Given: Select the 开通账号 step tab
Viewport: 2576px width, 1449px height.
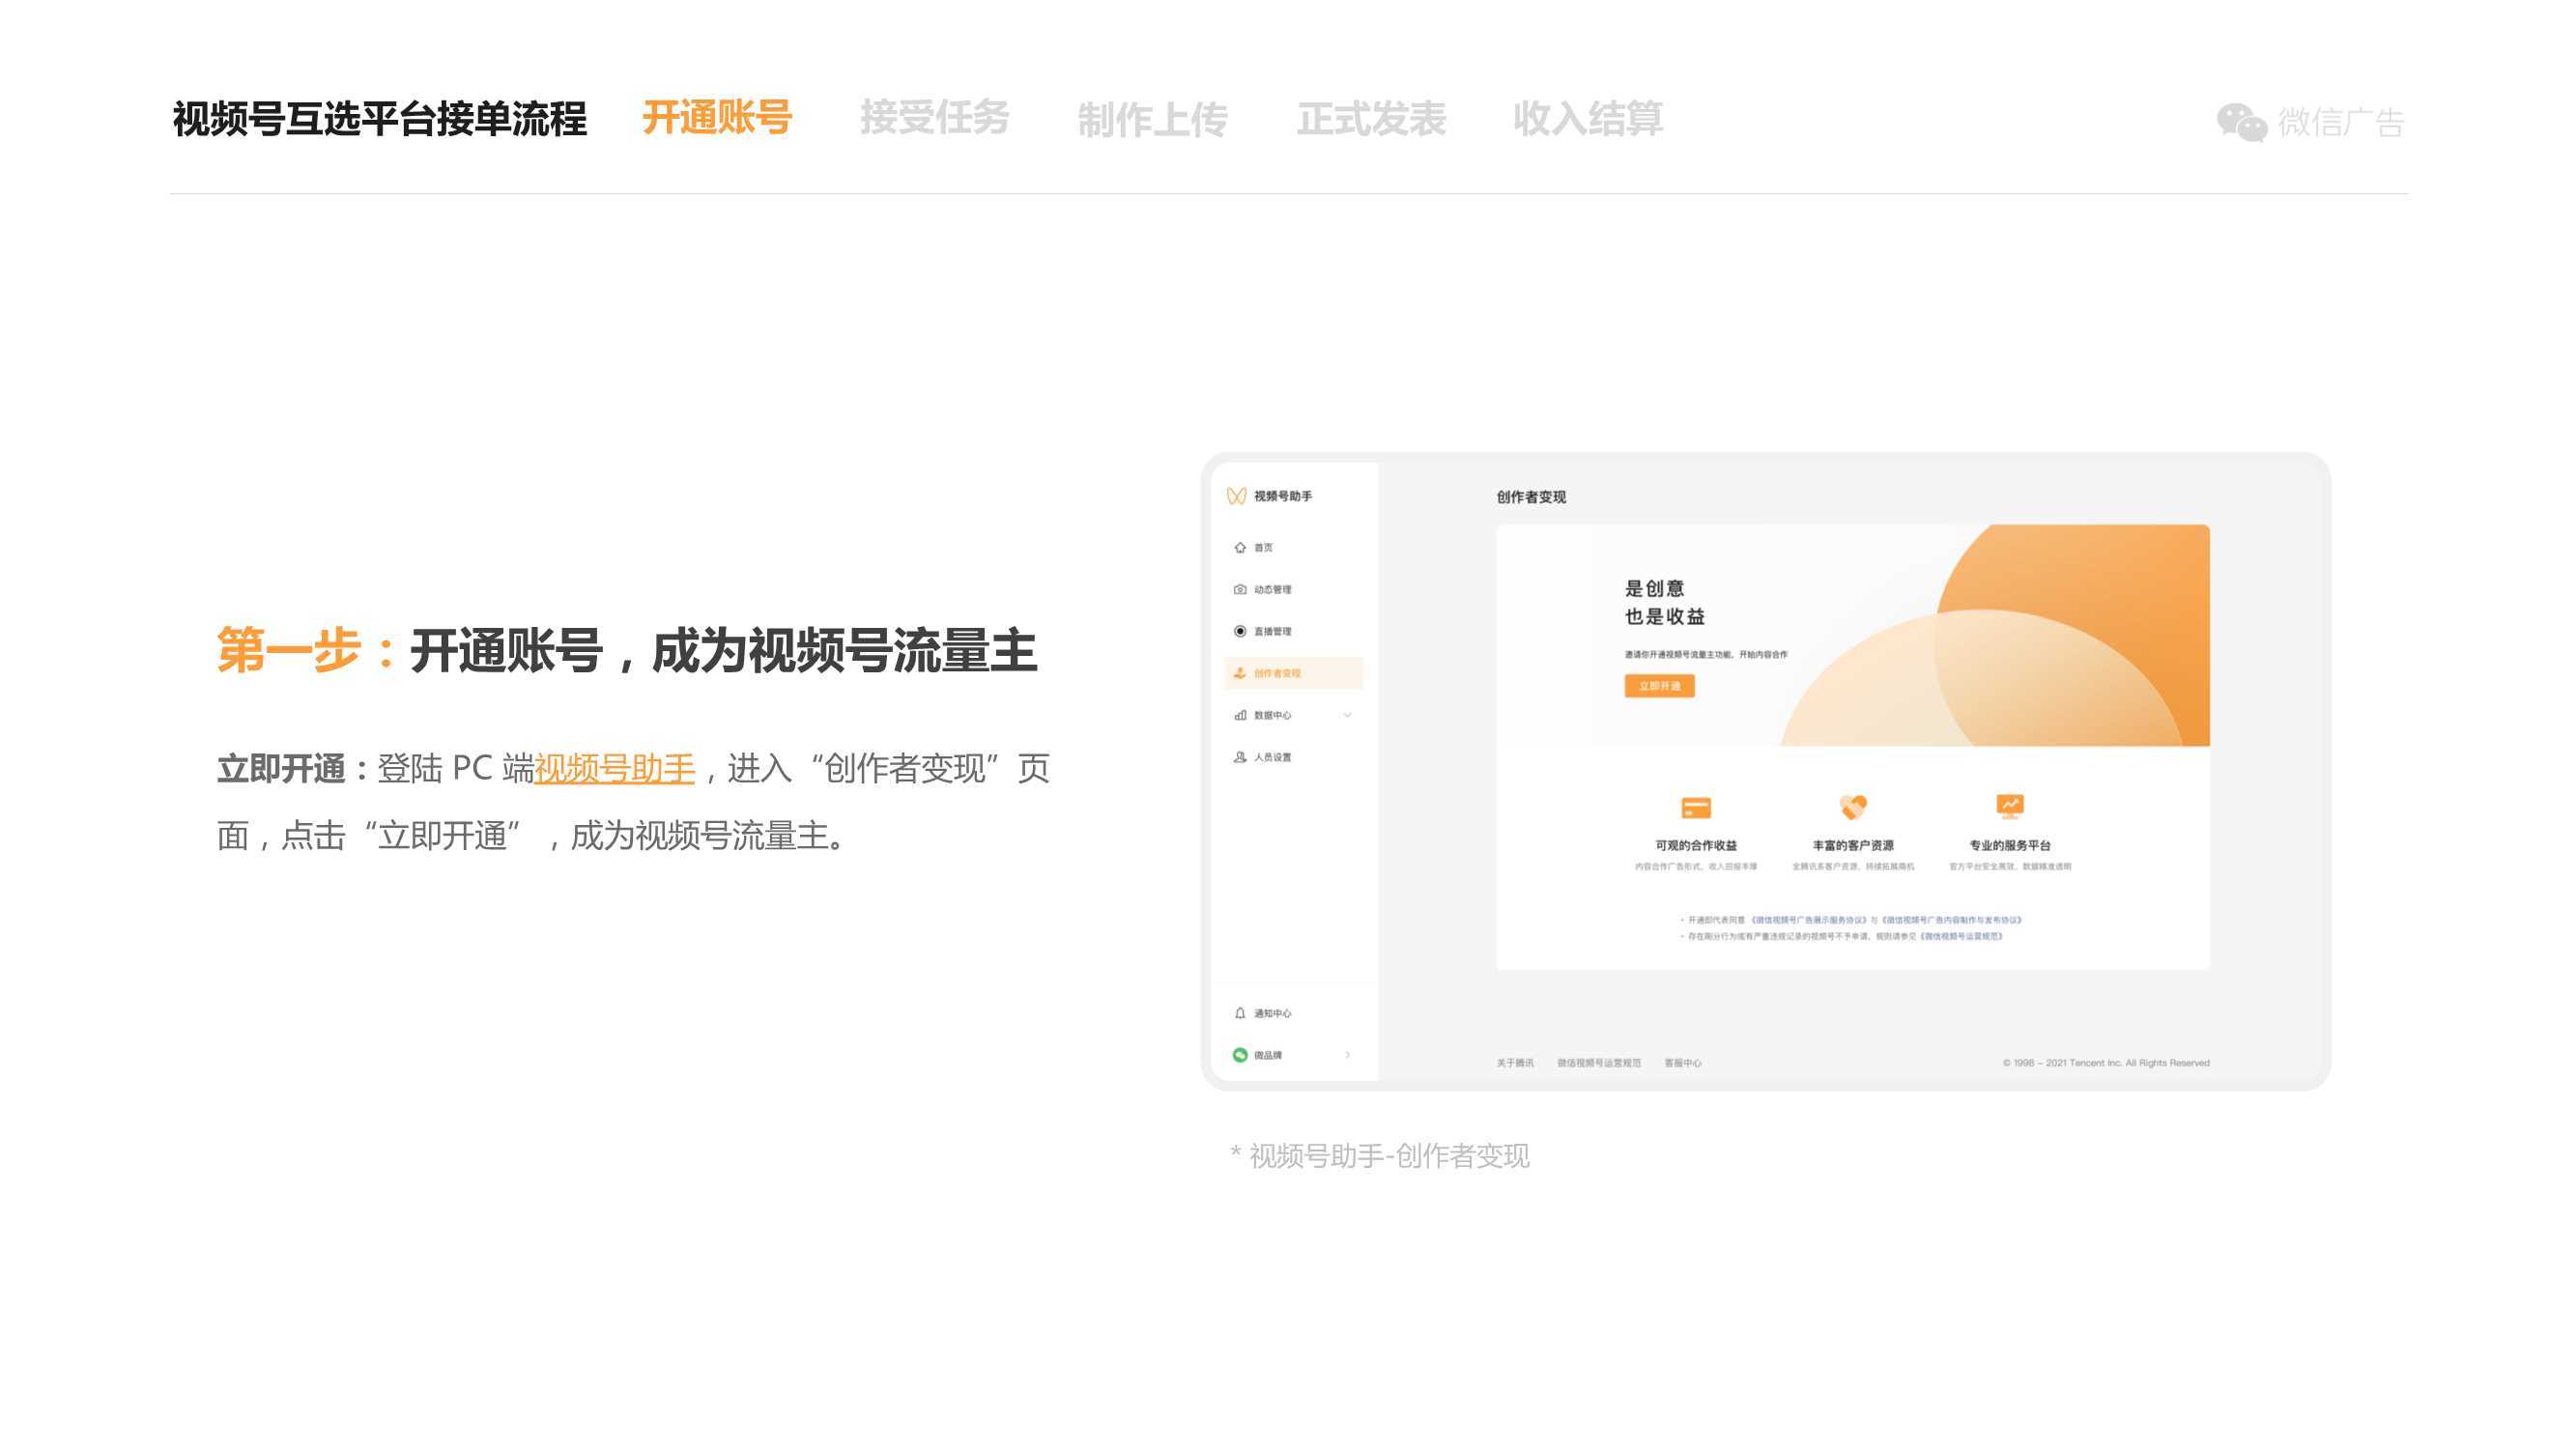Looking at the screenshot, I should [717, 118].
